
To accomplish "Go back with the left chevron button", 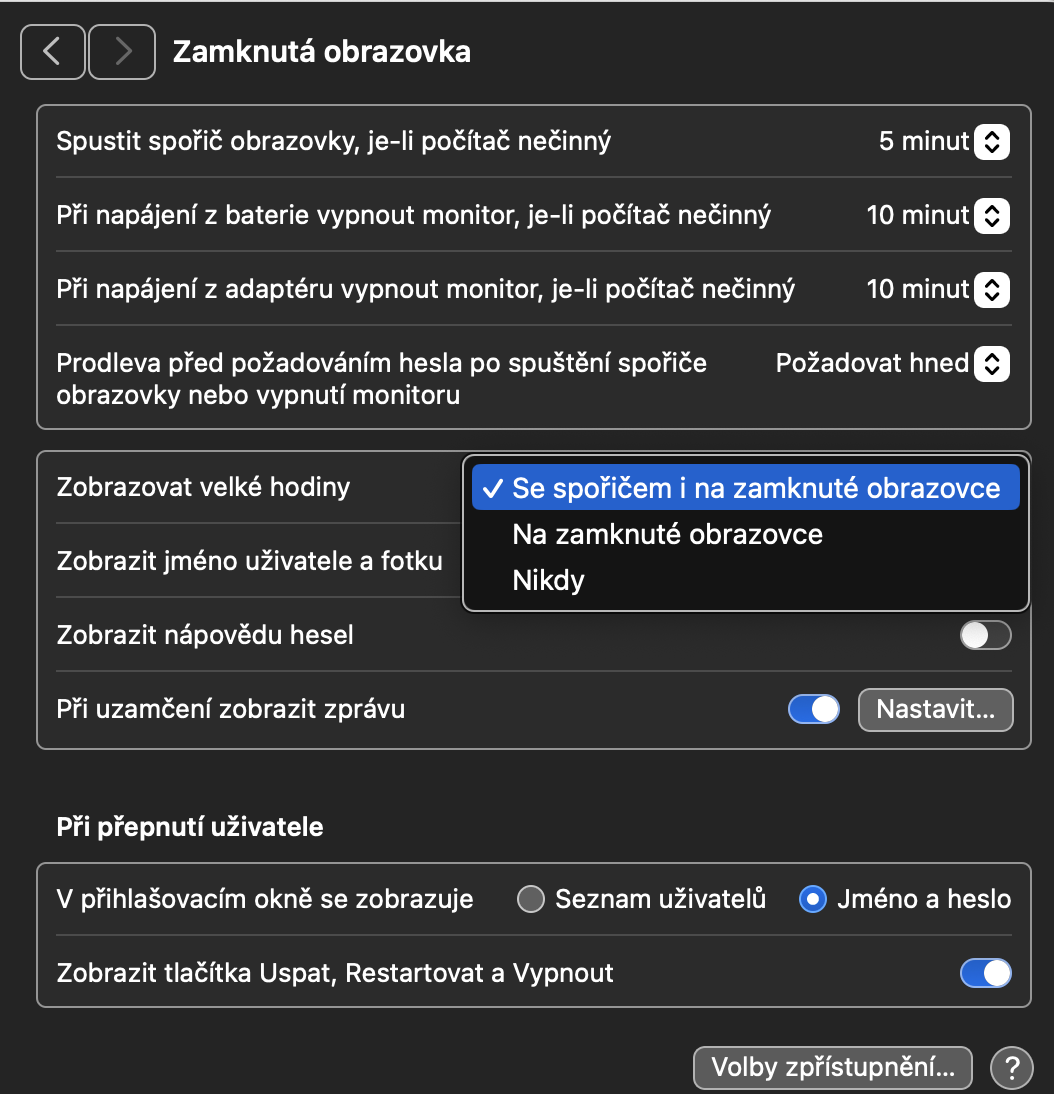I will click(52, 52).
